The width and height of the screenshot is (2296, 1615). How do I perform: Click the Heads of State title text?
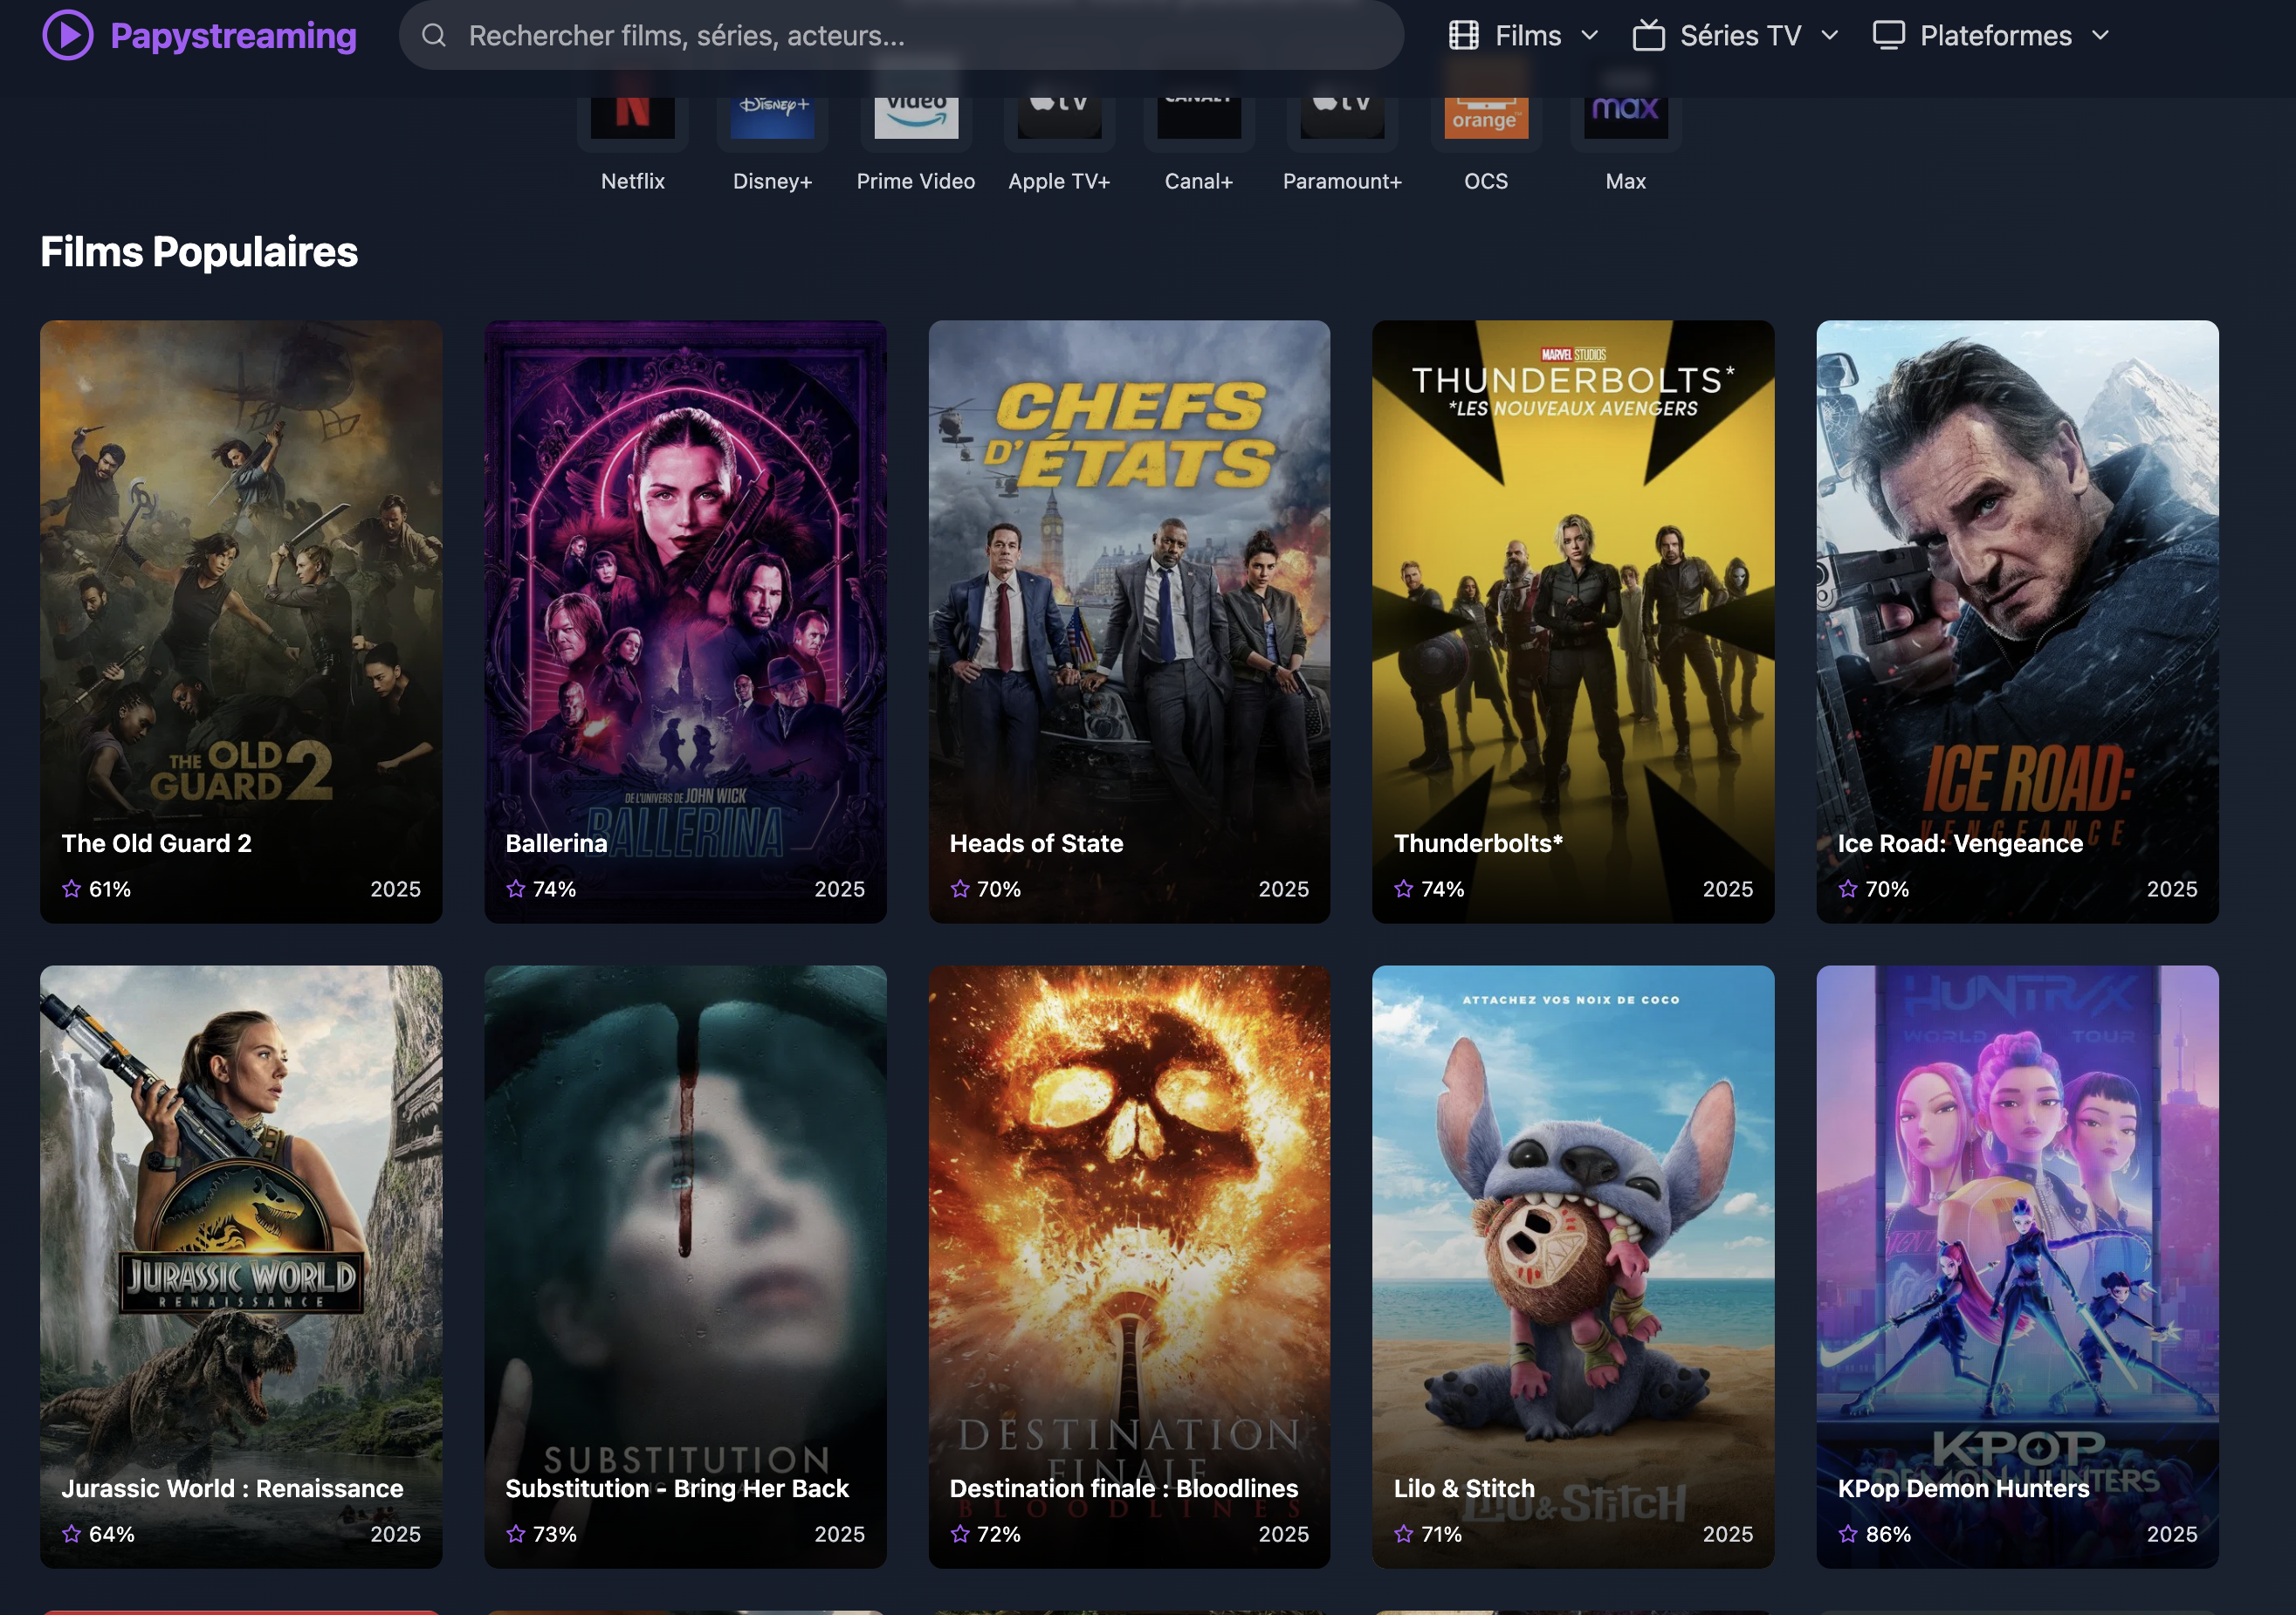[x=1036, y=843]
